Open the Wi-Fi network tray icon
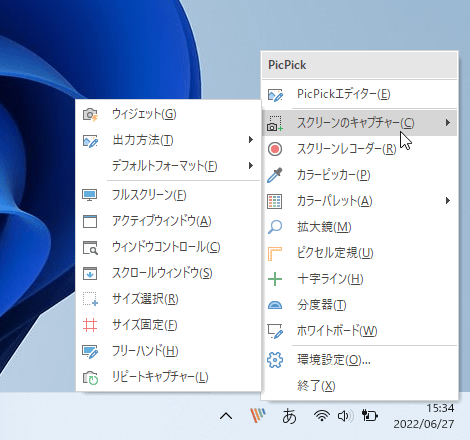 tap(322, 416)
